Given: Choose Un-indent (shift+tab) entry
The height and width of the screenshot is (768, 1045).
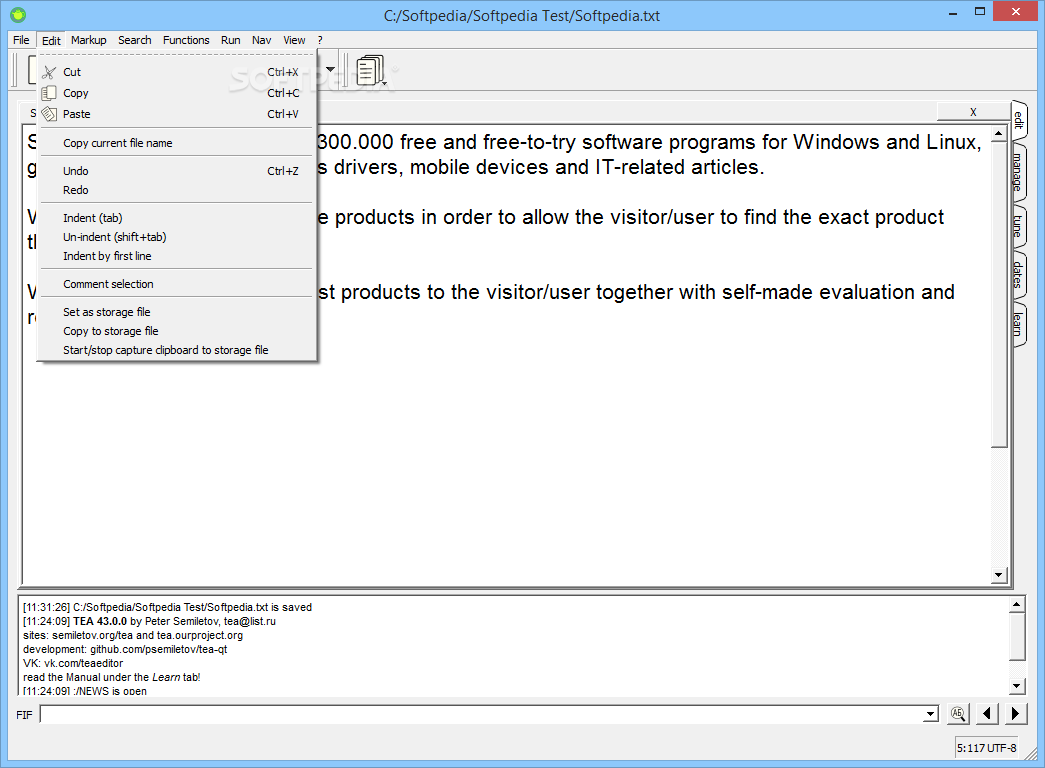Looking at the screenshot, I should pos(177,237).
